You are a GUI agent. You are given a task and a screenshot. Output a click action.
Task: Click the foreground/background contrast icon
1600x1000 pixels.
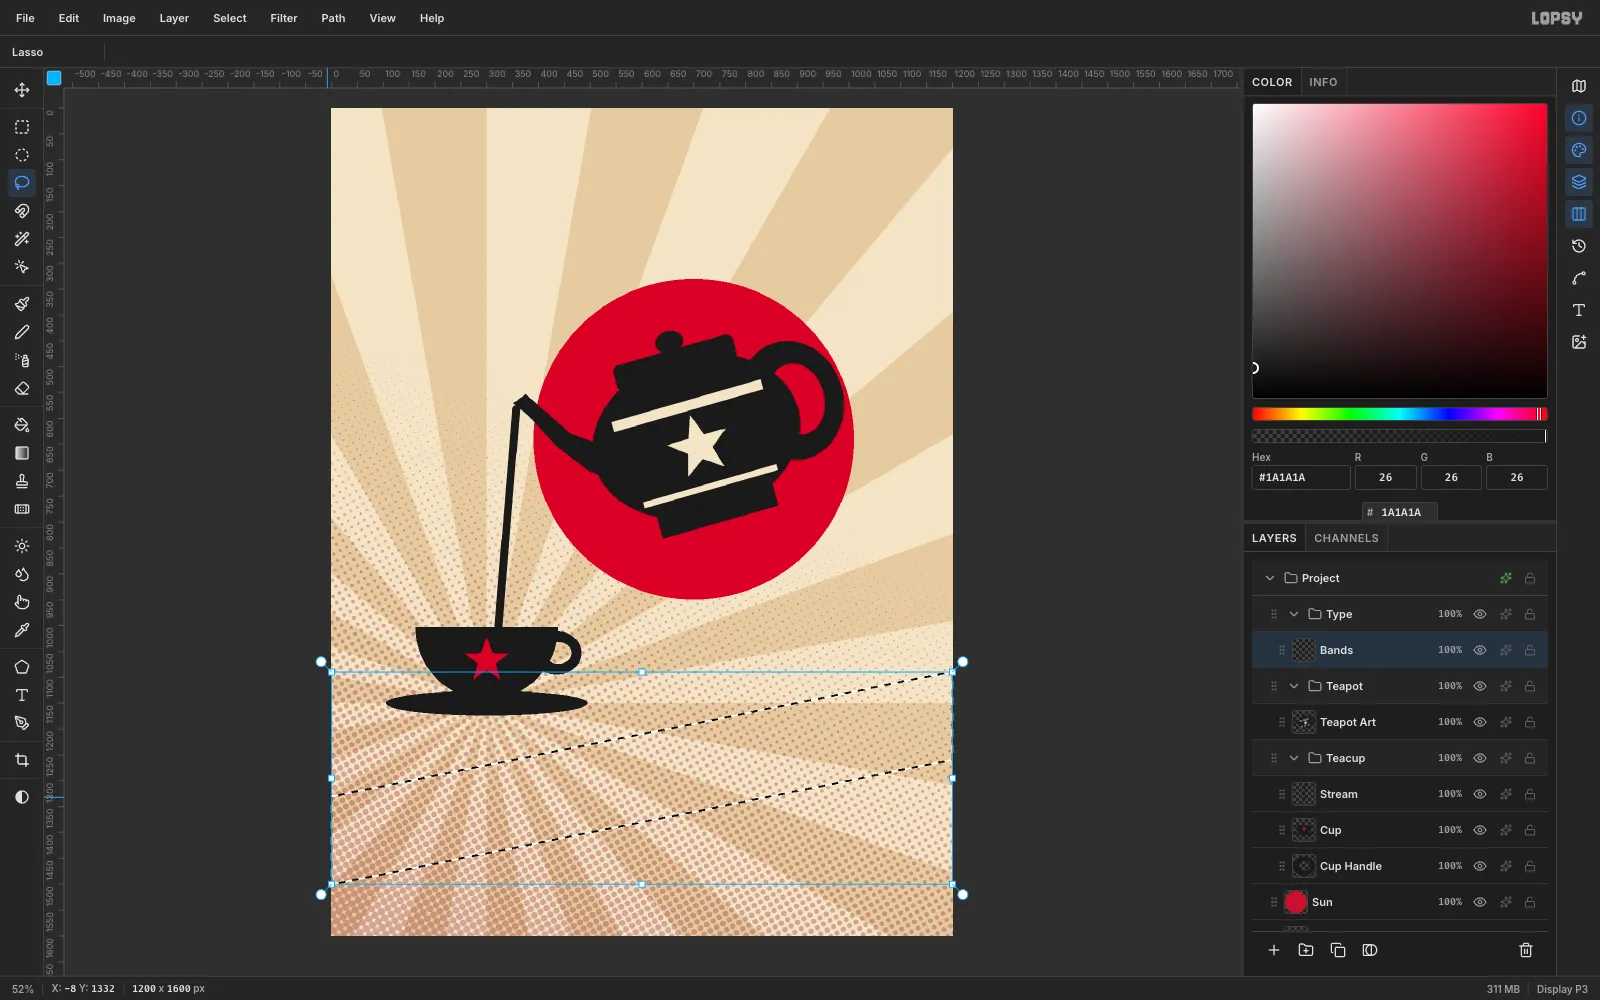[22, 797]
